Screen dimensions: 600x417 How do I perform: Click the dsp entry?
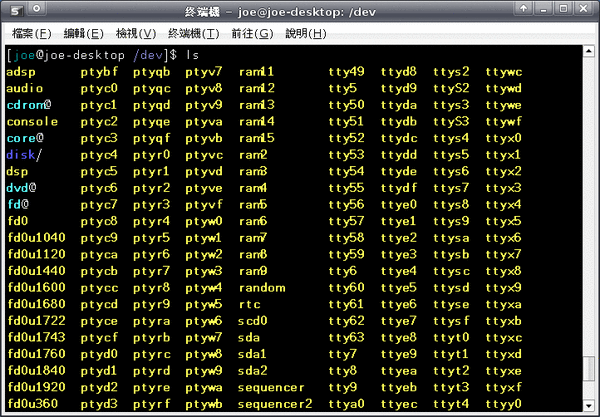coord(17,171)
